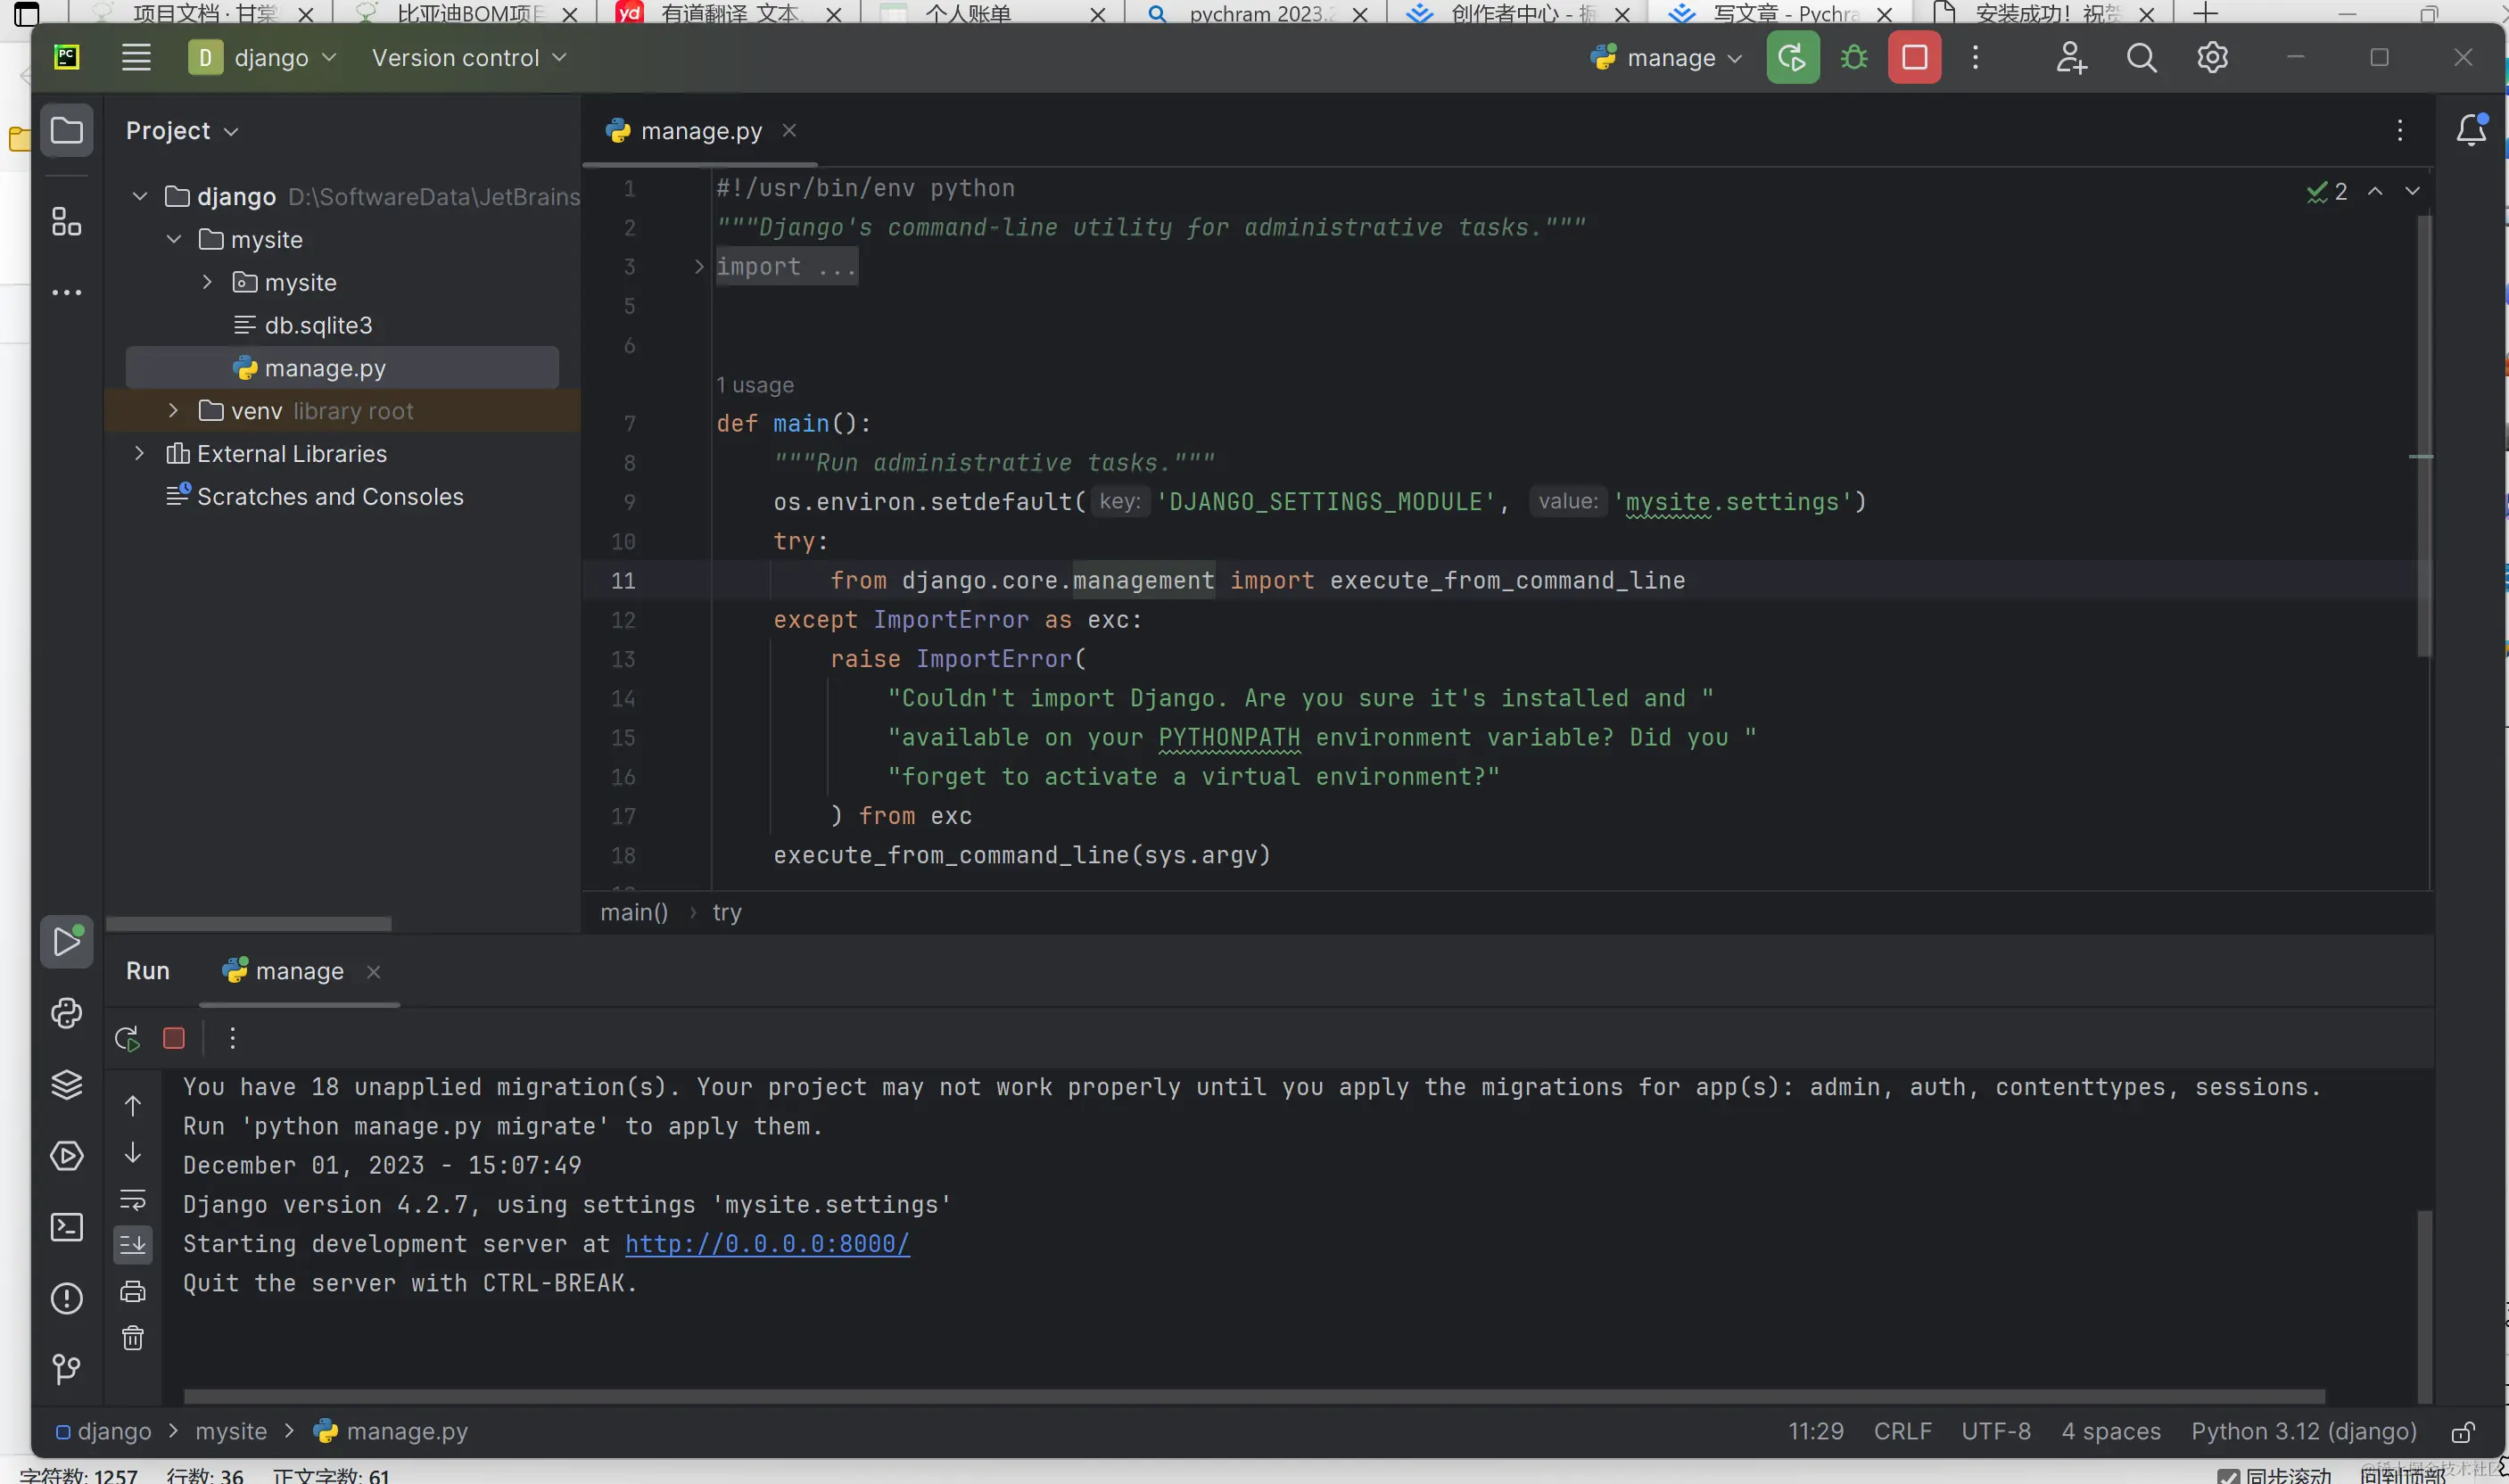Open the http://0.0.0.0:8000/ server link

pyautogui.click(x=766, y=1244)
